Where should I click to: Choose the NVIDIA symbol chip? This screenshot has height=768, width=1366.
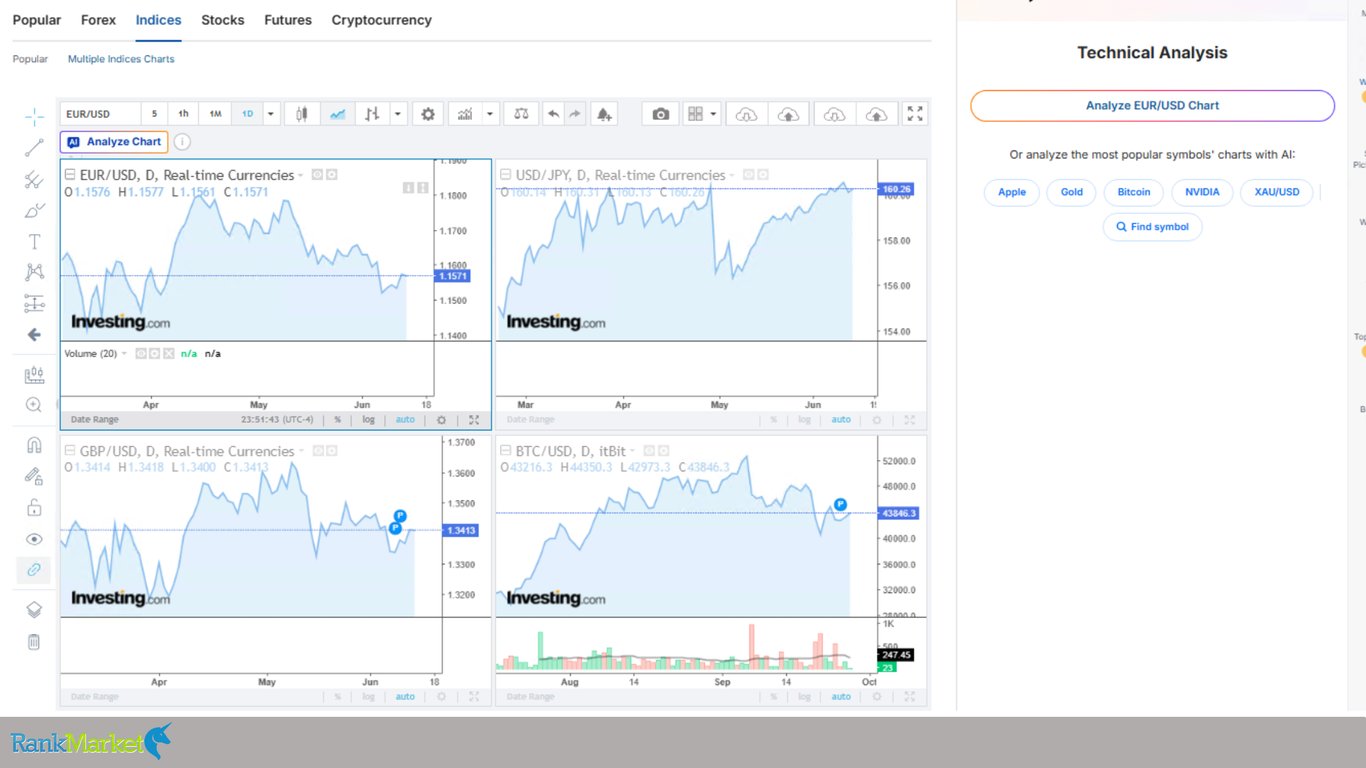(x=1202, y=192)
